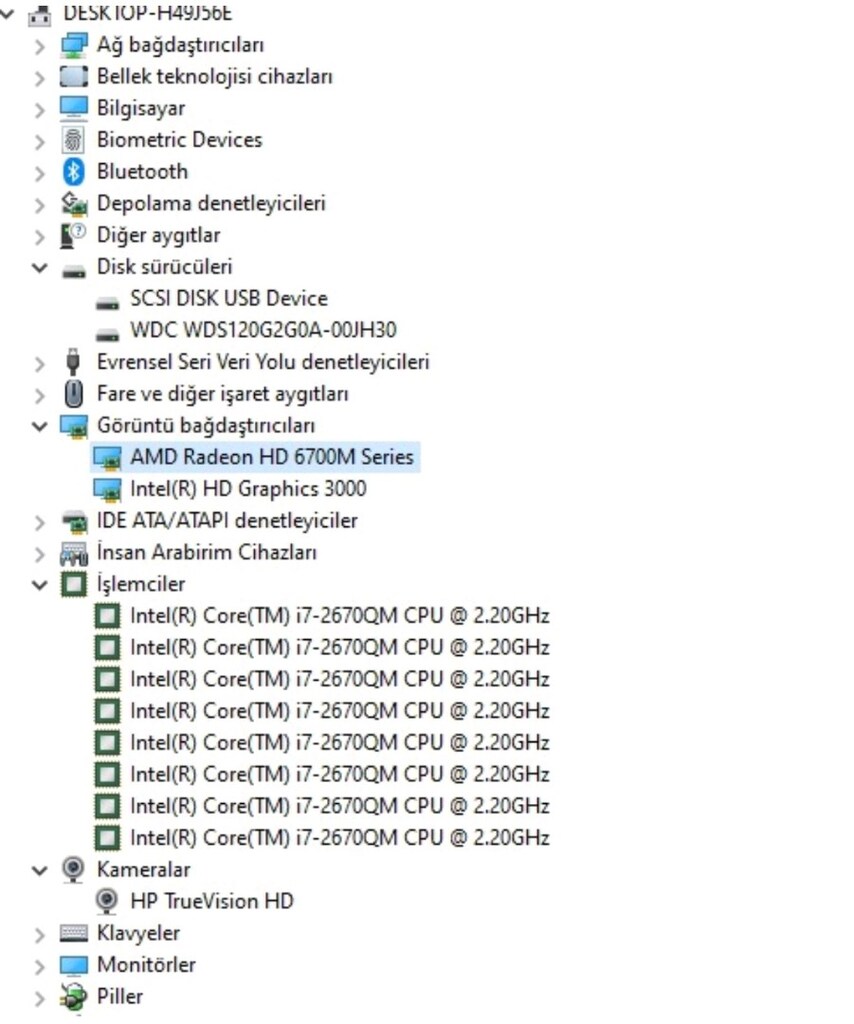Select Intel(R) HD Graphics 3000 label
The image size is (854, 1024).
click(248, 488)
